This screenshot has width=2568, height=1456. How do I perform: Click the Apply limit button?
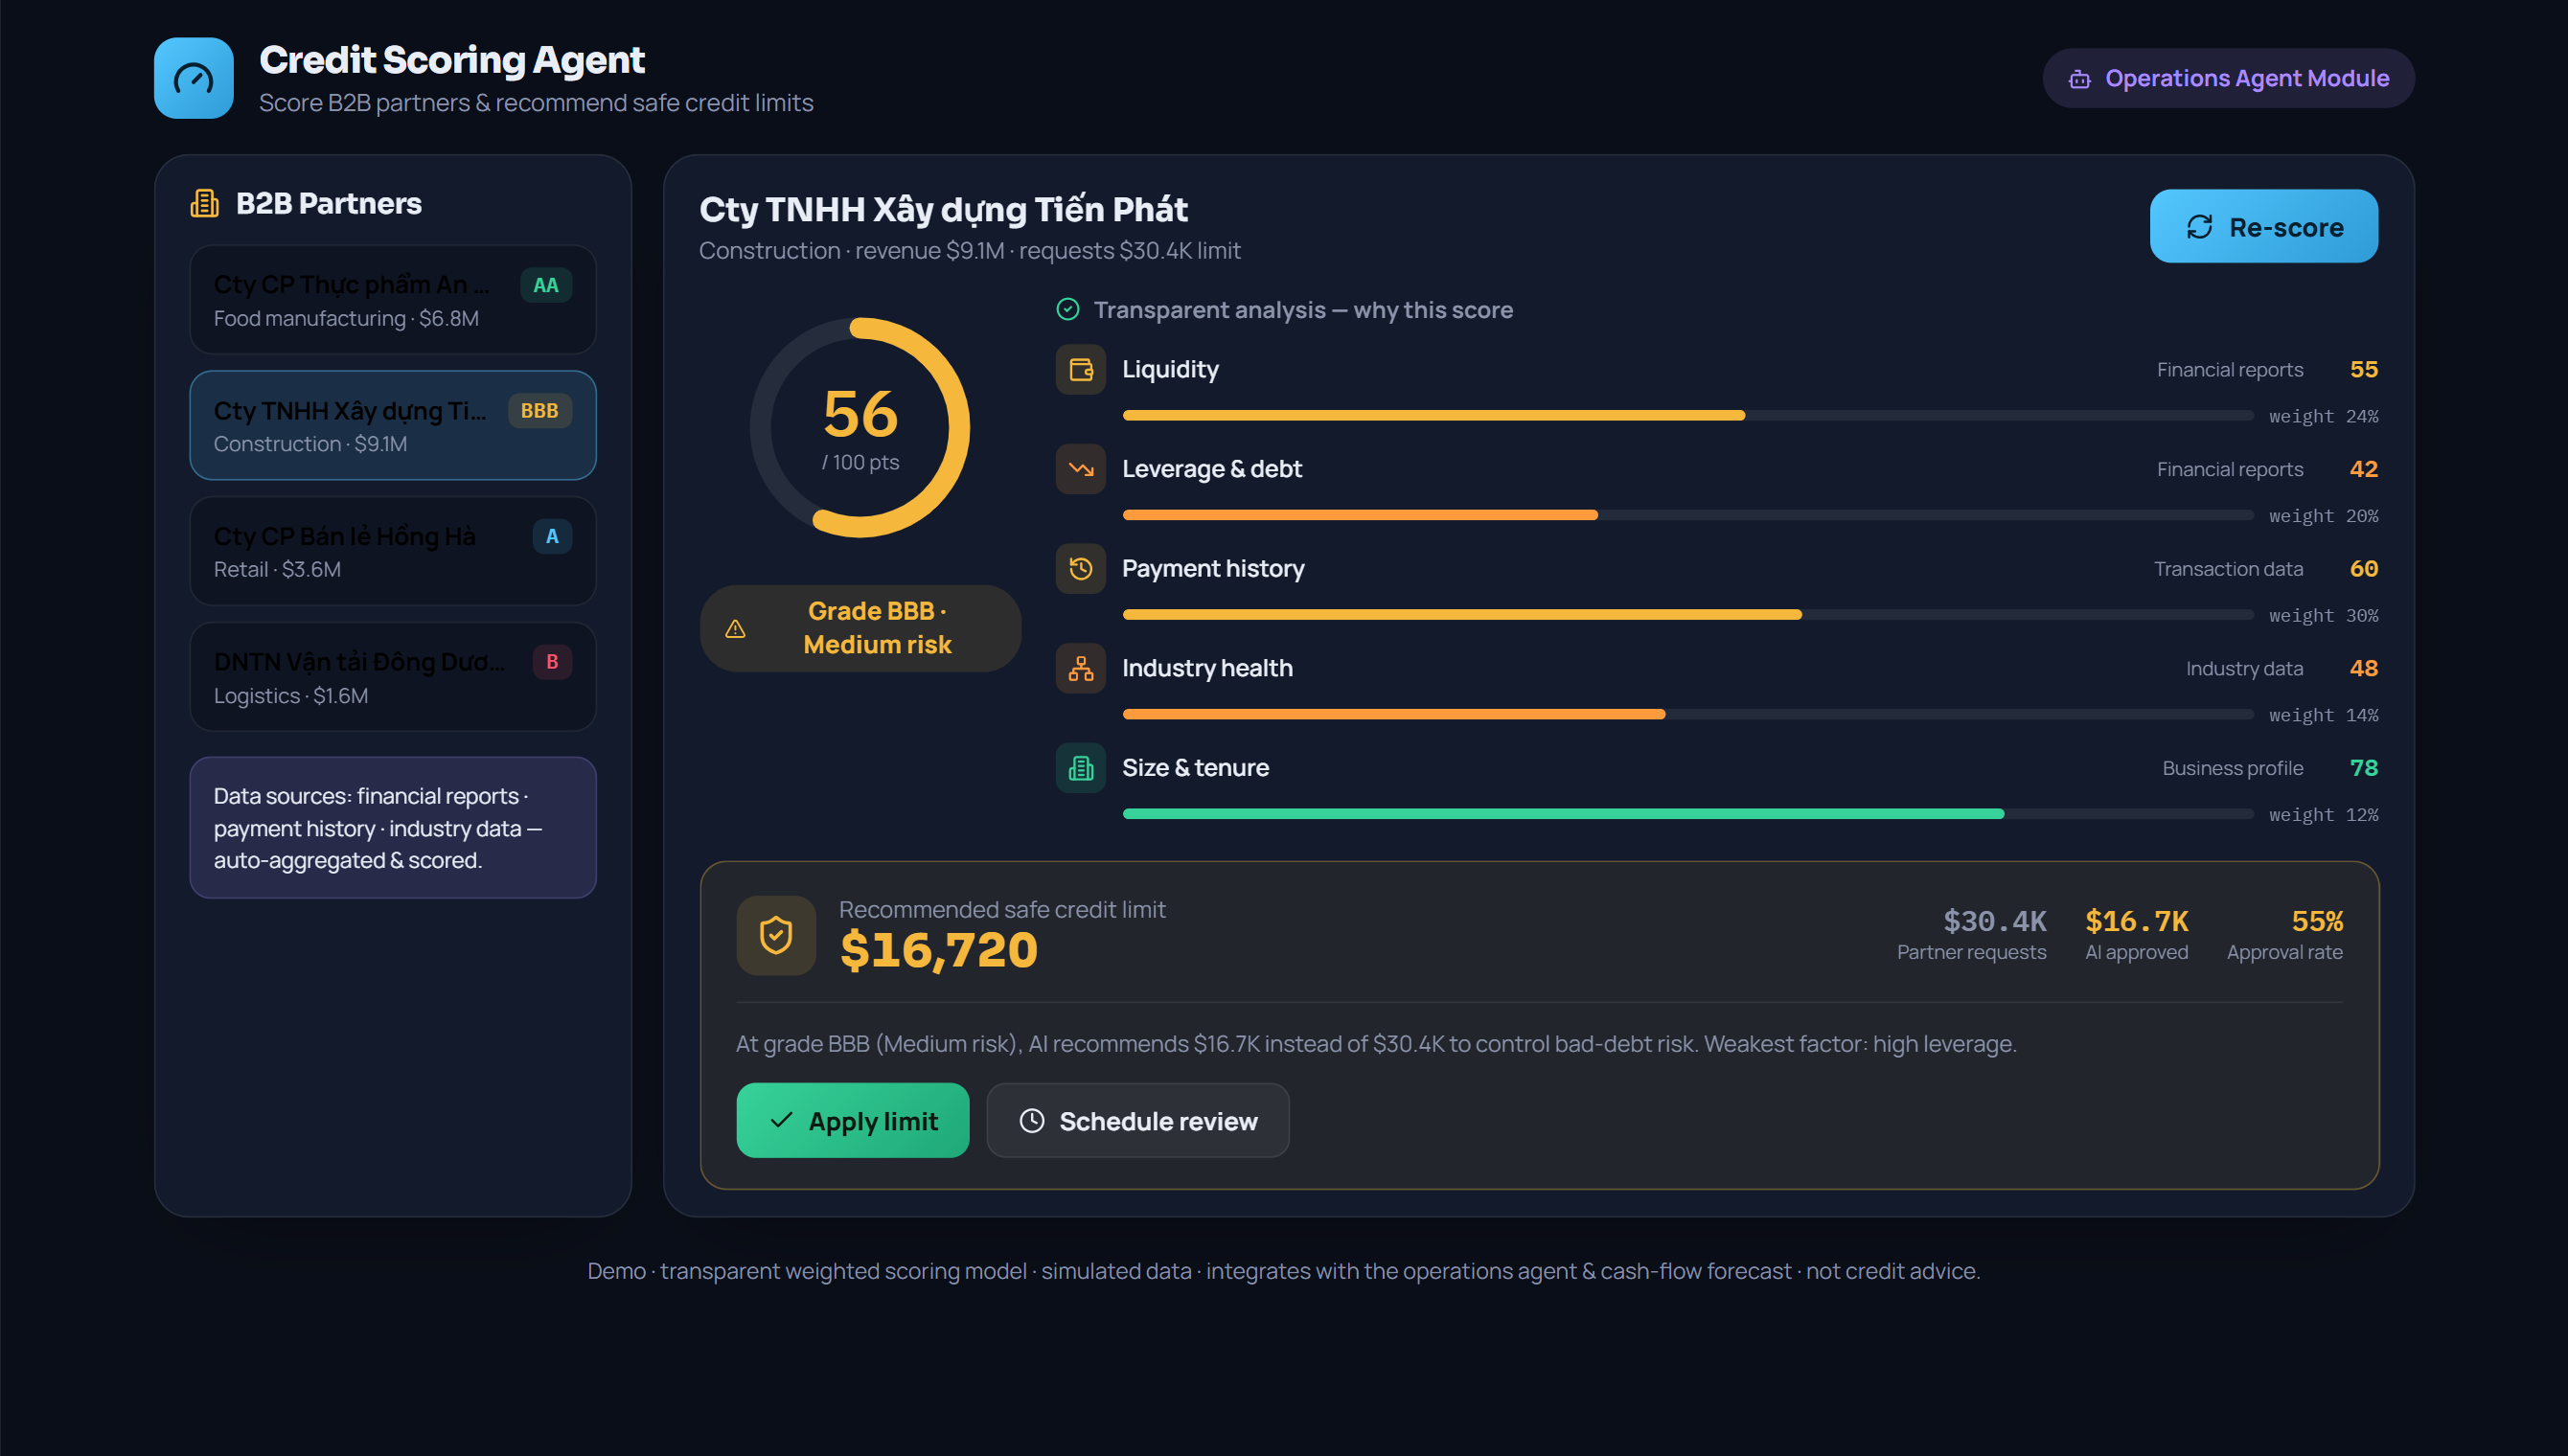pos(853,1120)
